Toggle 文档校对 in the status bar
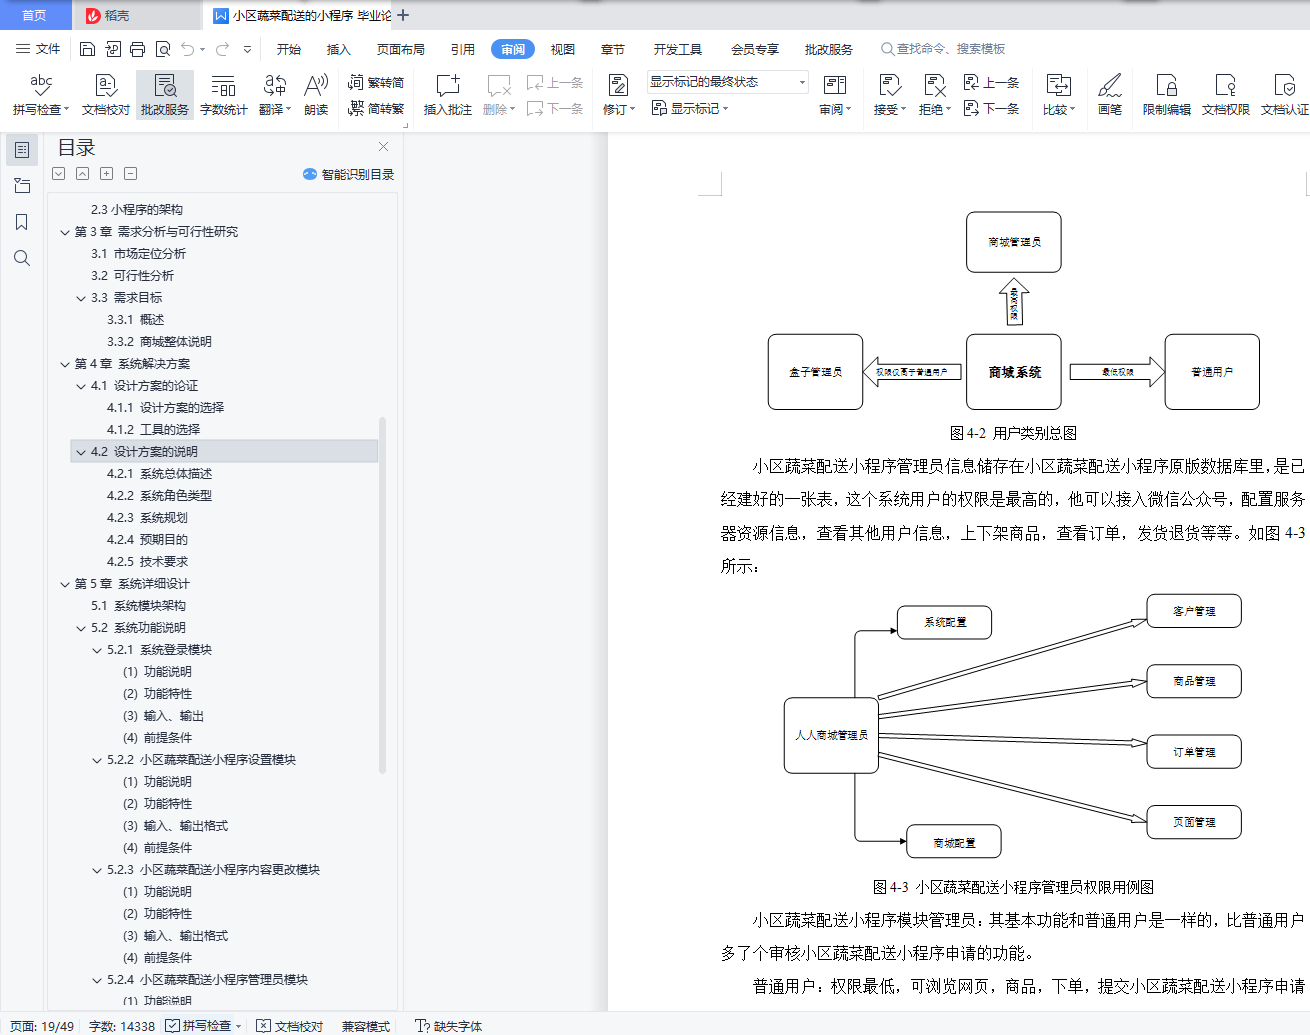Image resolution: width=1310 pixels, height=1035 pixels. pos(290,1026)
